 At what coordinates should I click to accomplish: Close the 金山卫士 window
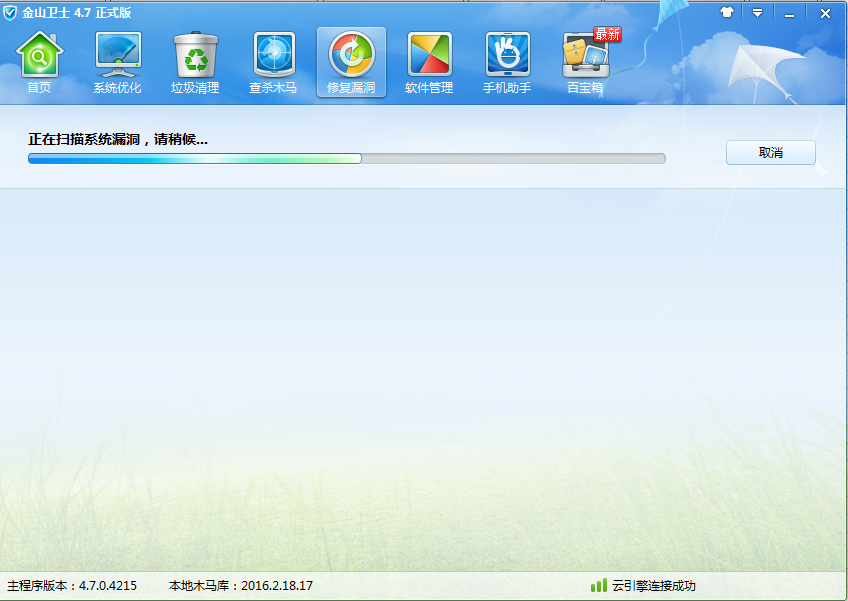[x=825, y=13]
